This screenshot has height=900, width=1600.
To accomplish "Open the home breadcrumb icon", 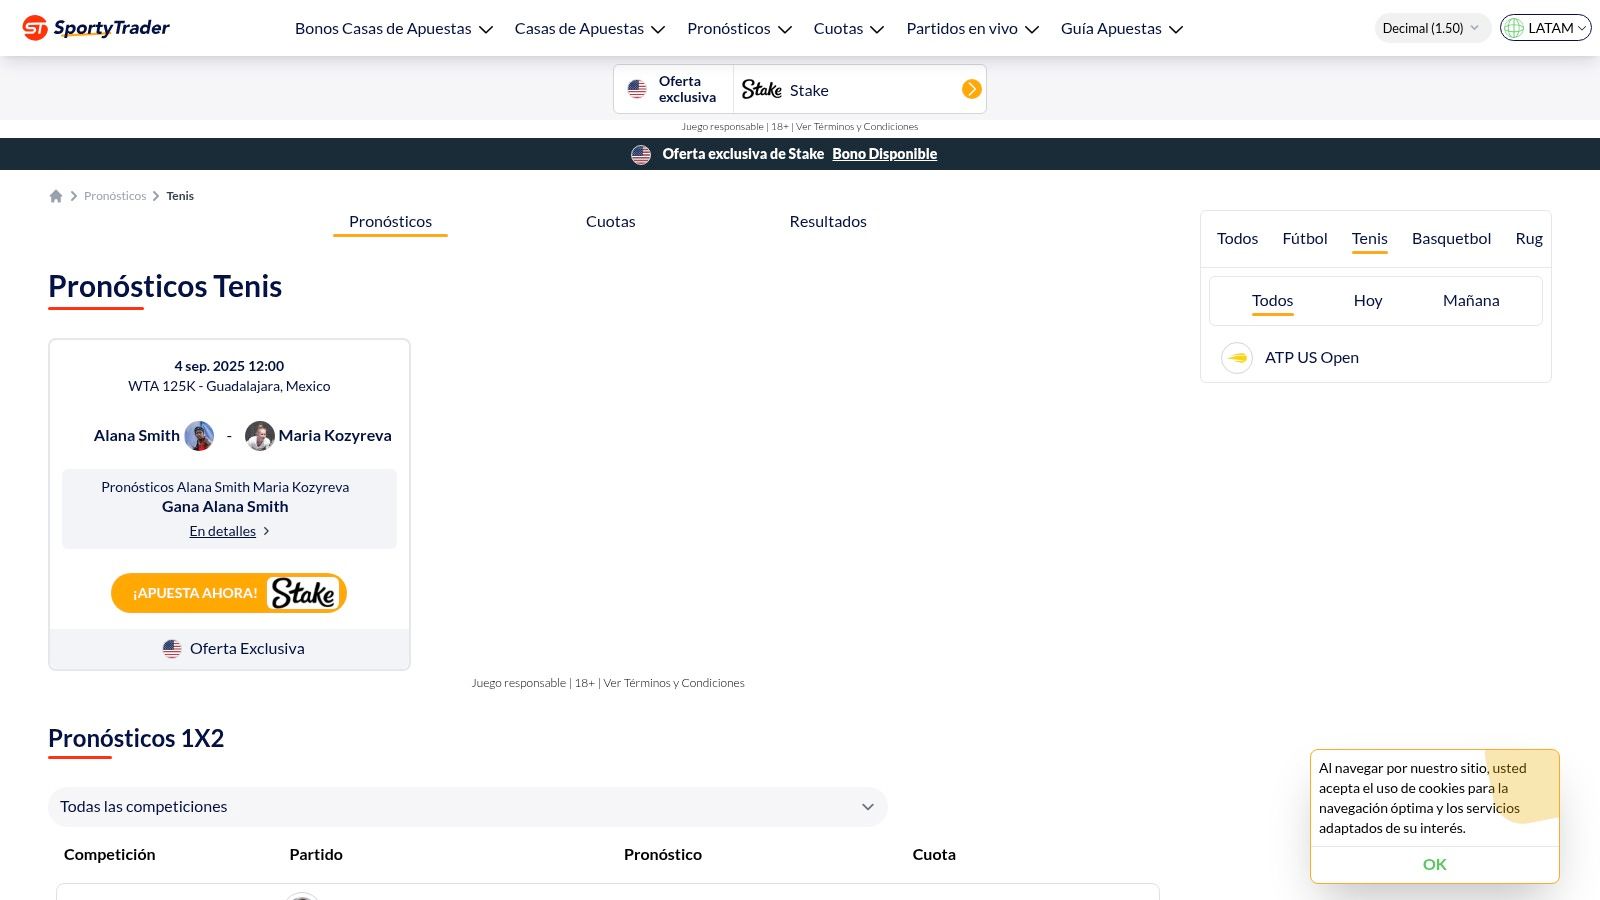I will point(56,196).
